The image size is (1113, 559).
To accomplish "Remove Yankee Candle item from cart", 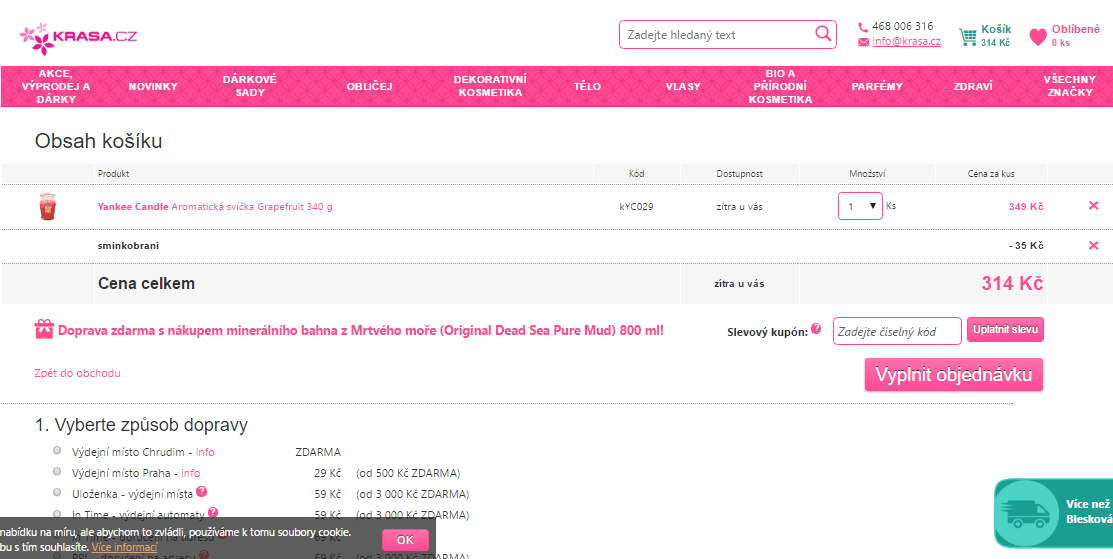I will pyautogui.click(x=1093, y=206).
